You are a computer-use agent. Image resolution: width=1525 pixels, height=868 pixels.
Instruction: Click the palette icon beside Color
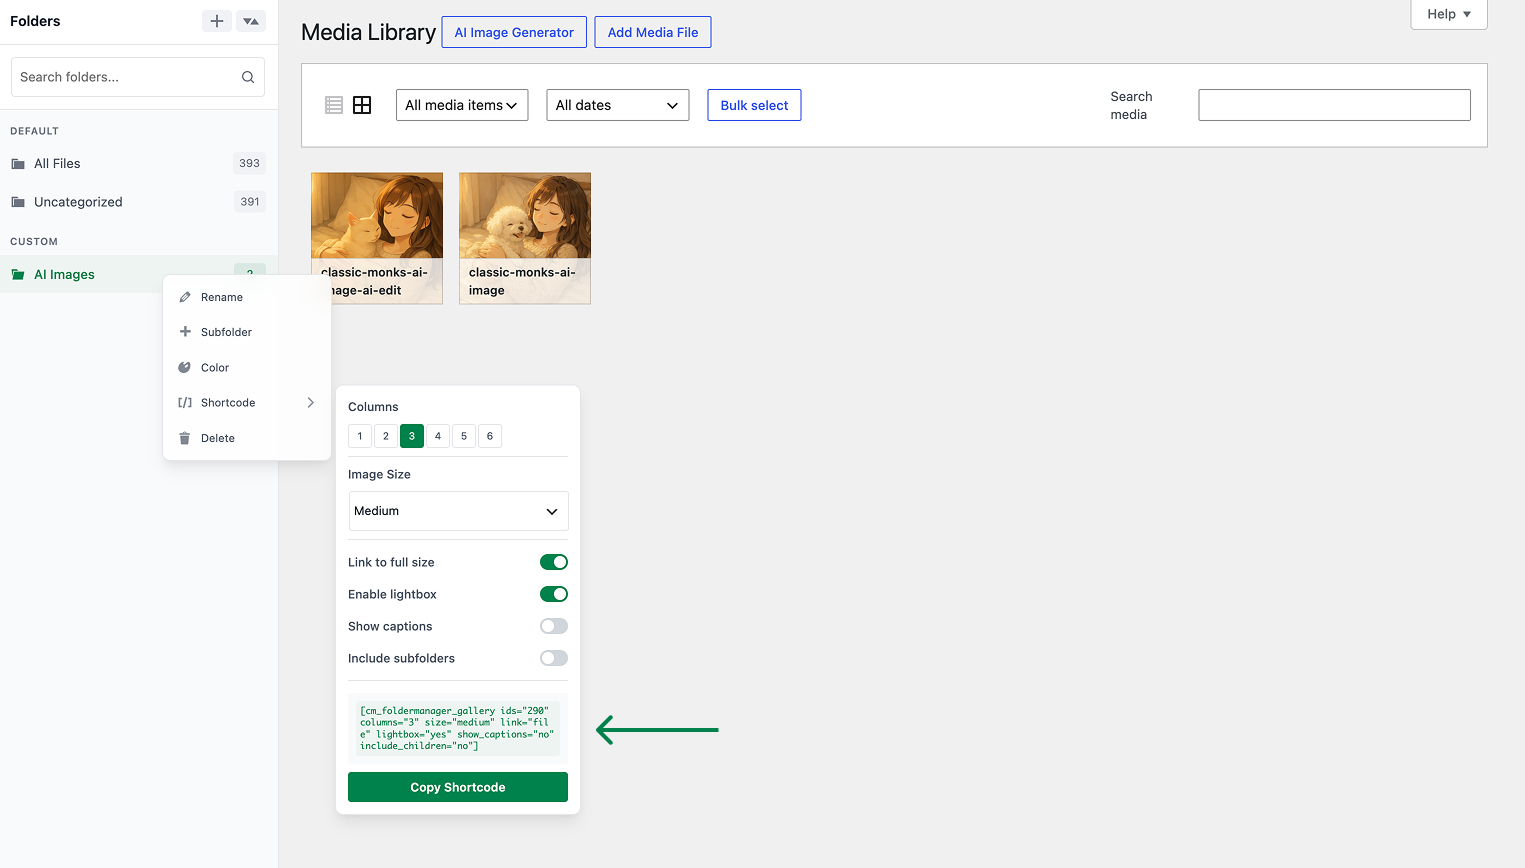pos(185,368)
